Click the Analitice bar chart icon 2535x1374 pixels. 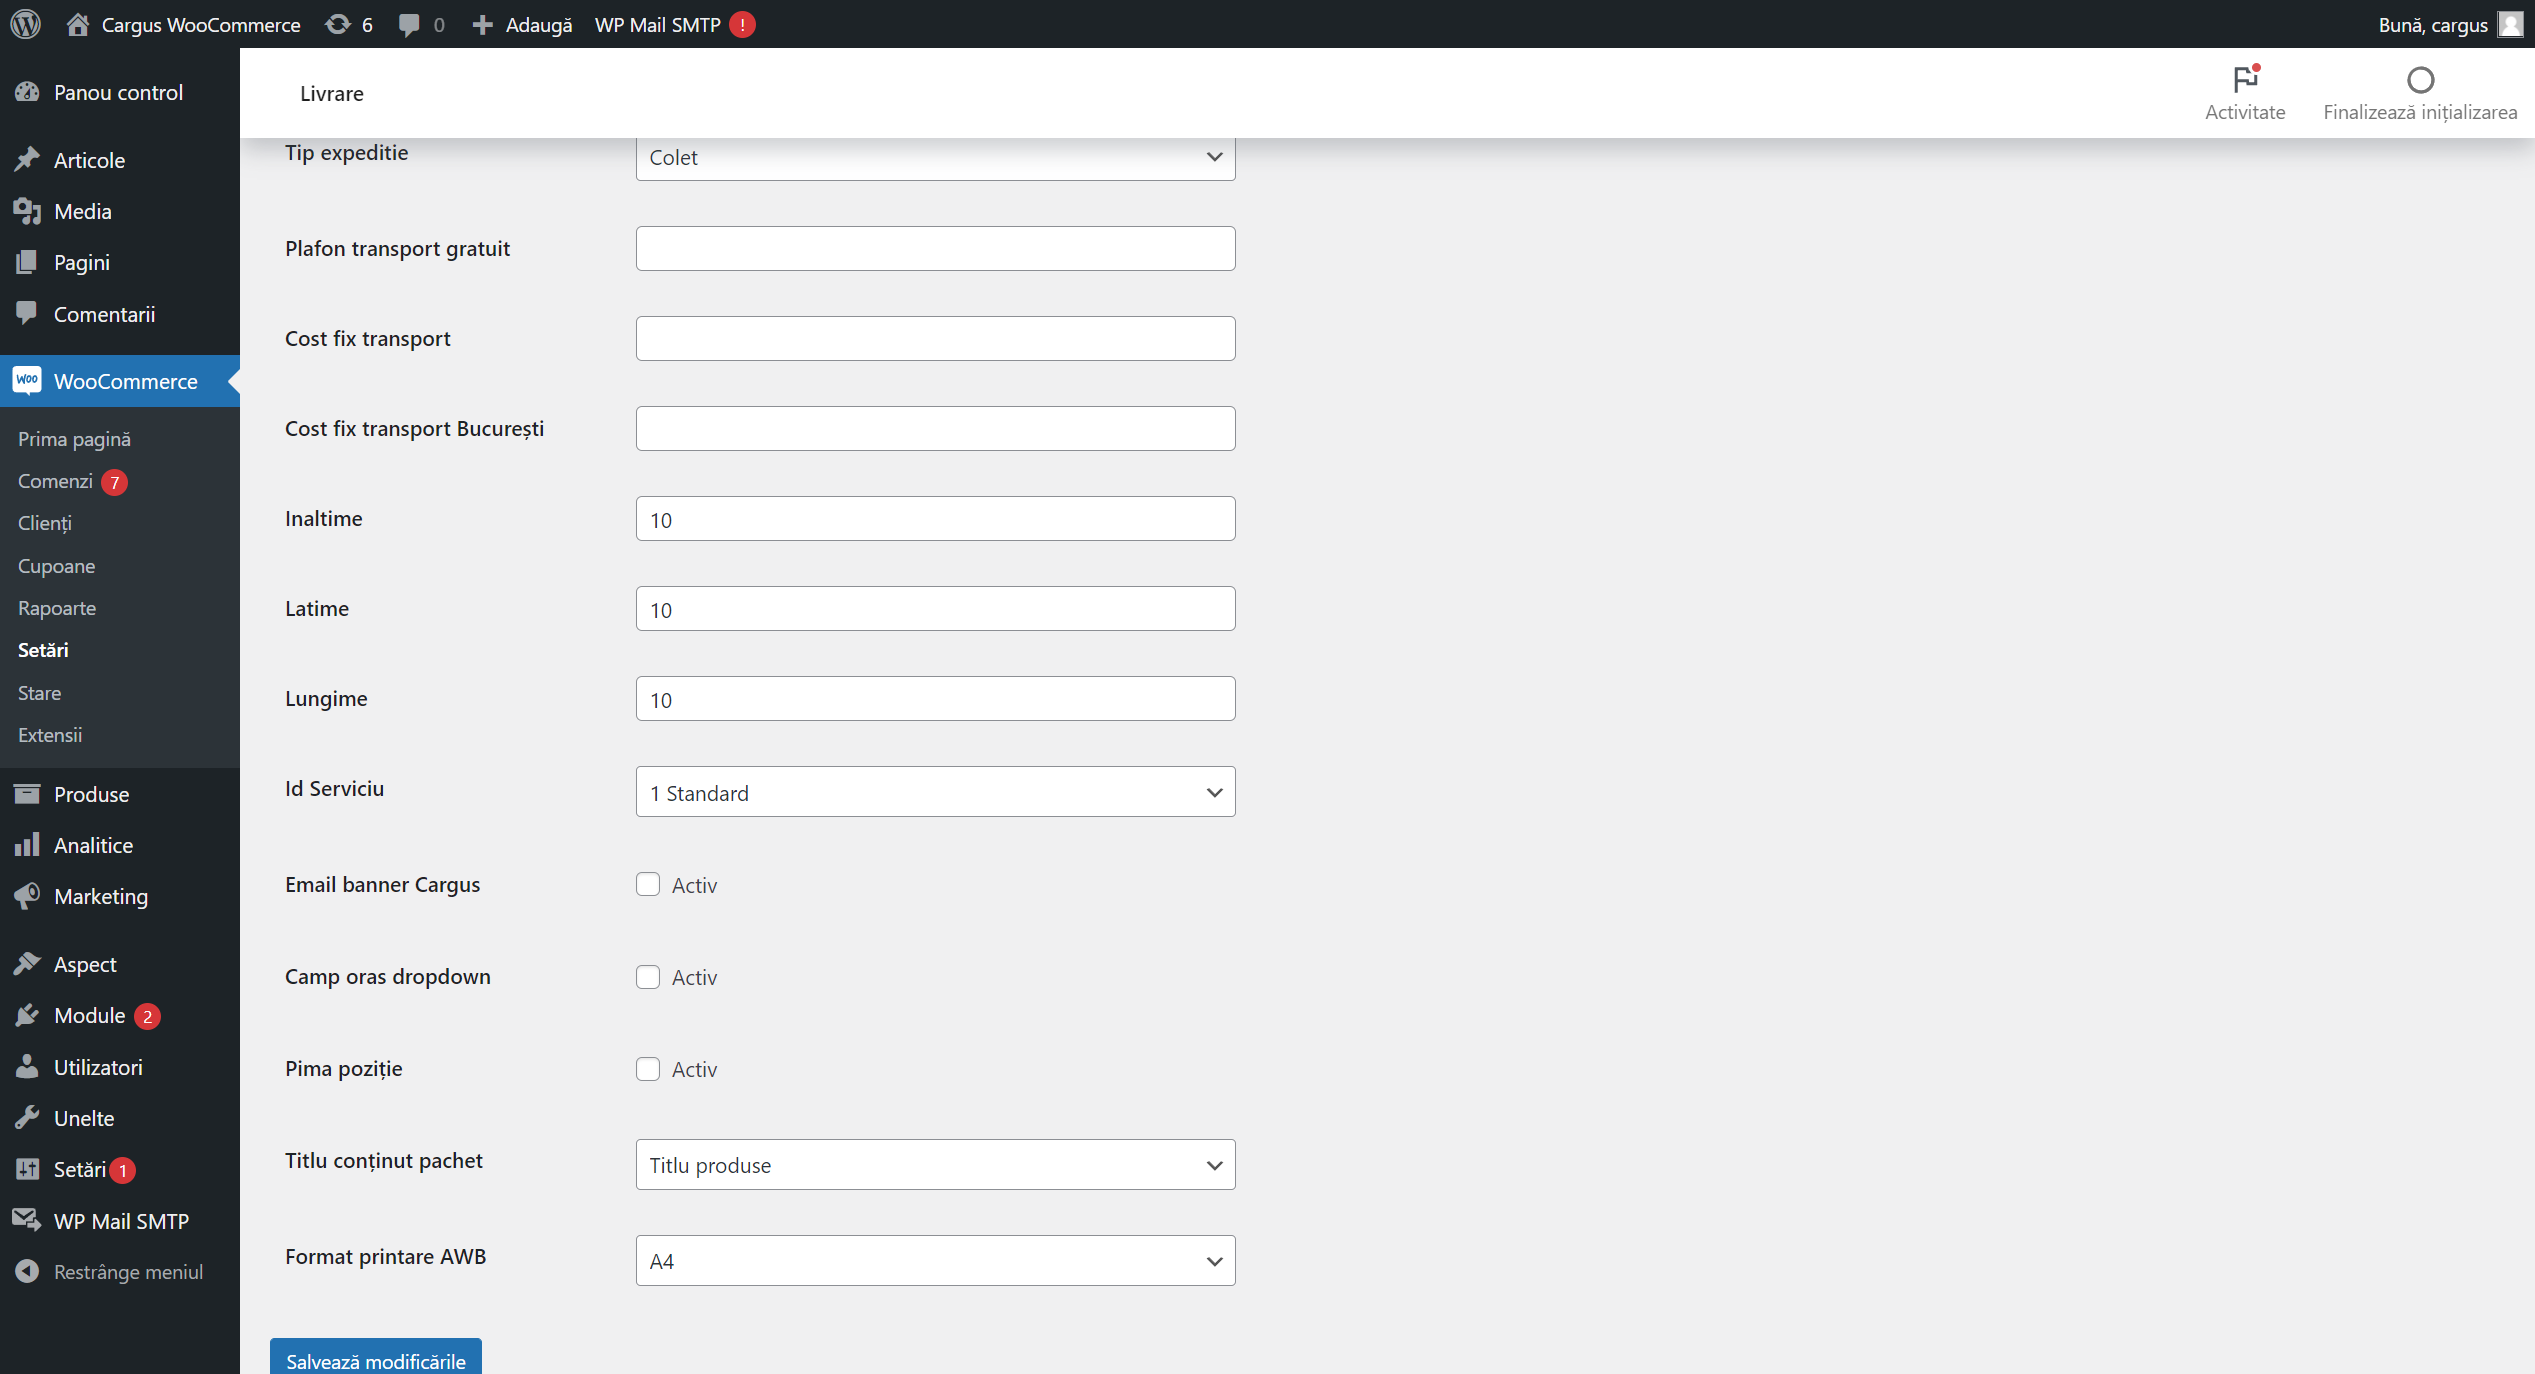click(27, 845)
